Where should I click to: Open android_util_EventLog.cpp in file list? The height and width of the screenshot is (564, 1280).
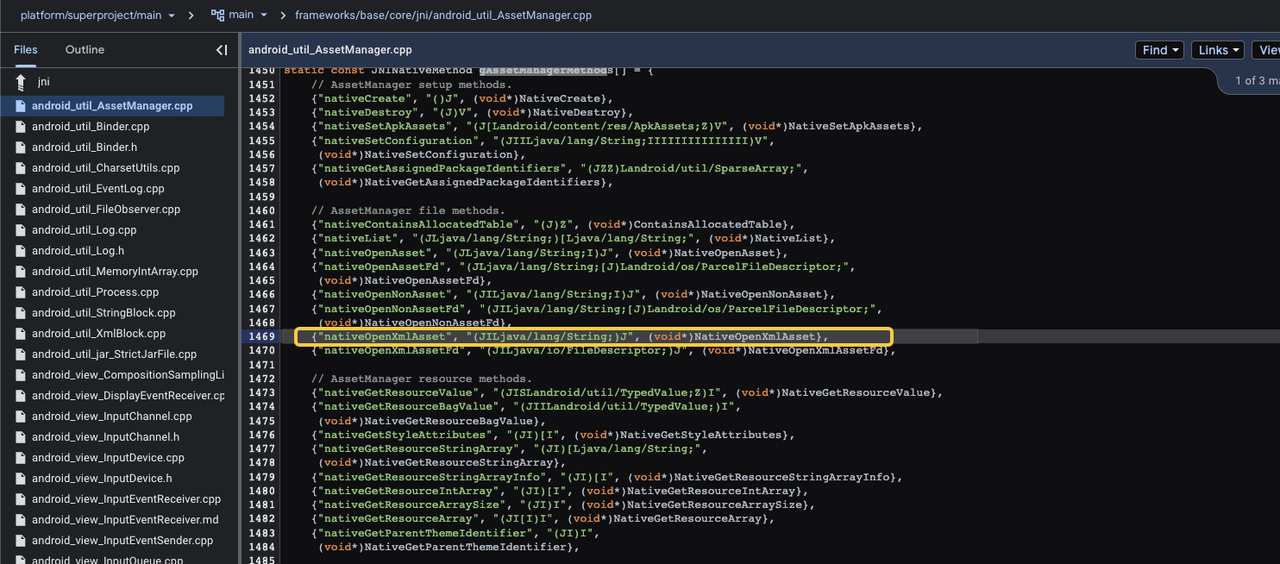tap(98, 189)
